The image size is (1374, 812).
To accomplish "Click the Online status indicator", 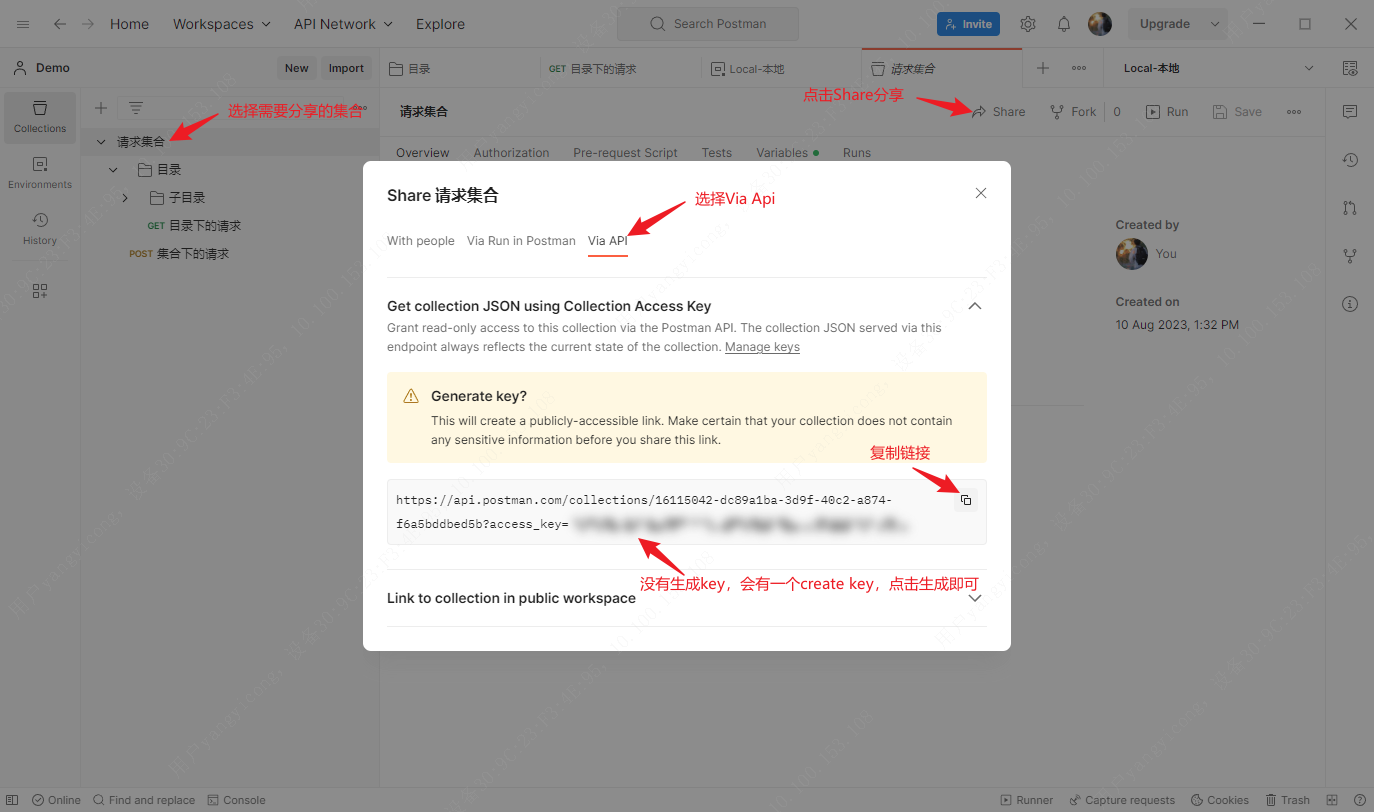I will point(56,800).
